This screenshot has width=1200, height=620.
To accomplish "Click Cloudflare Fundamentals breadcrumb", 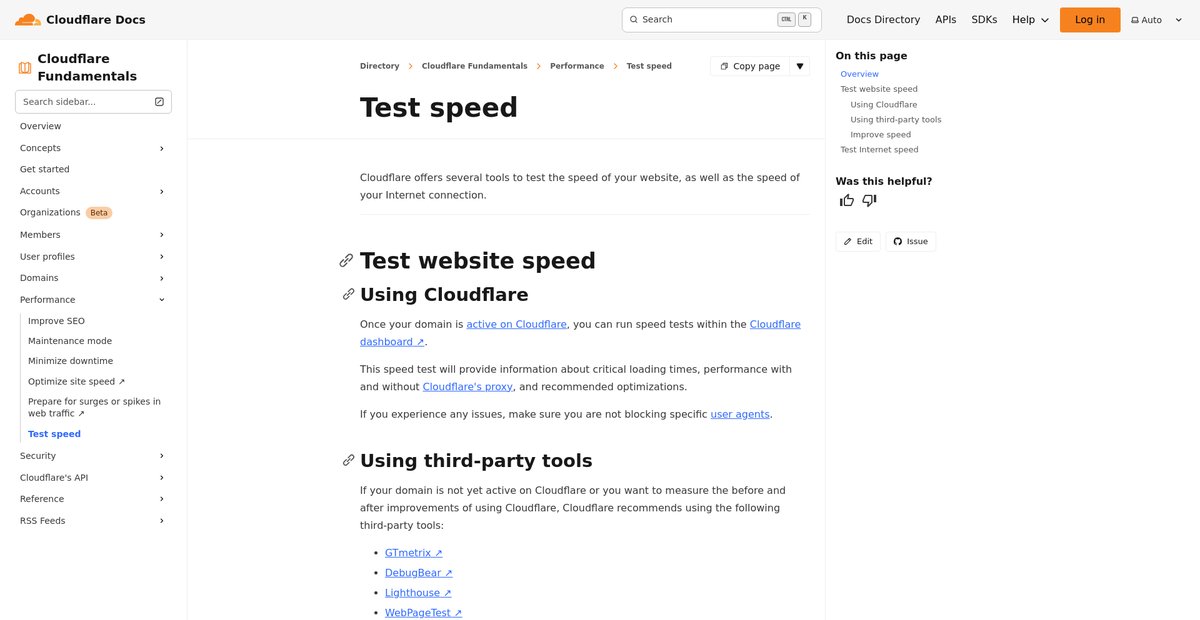I will 475,66.
